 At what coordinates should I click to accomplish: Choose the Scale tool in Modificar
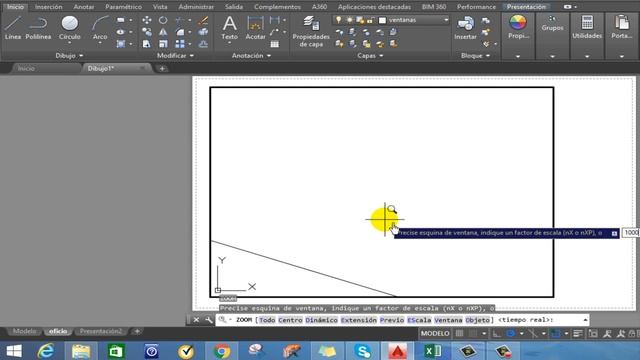tap(163, 44)
